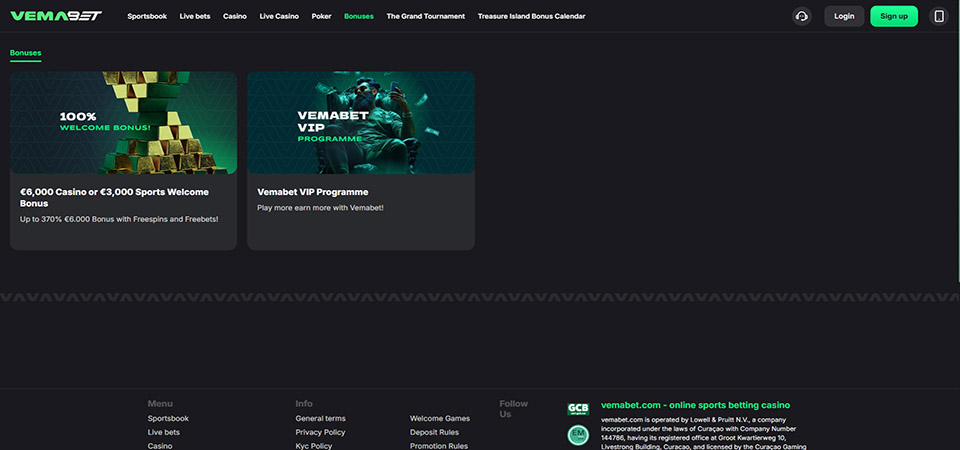Image resolution: width=960 pixels, height=450 pixels.
Task: Click the Login button
Action: (844, 17)
